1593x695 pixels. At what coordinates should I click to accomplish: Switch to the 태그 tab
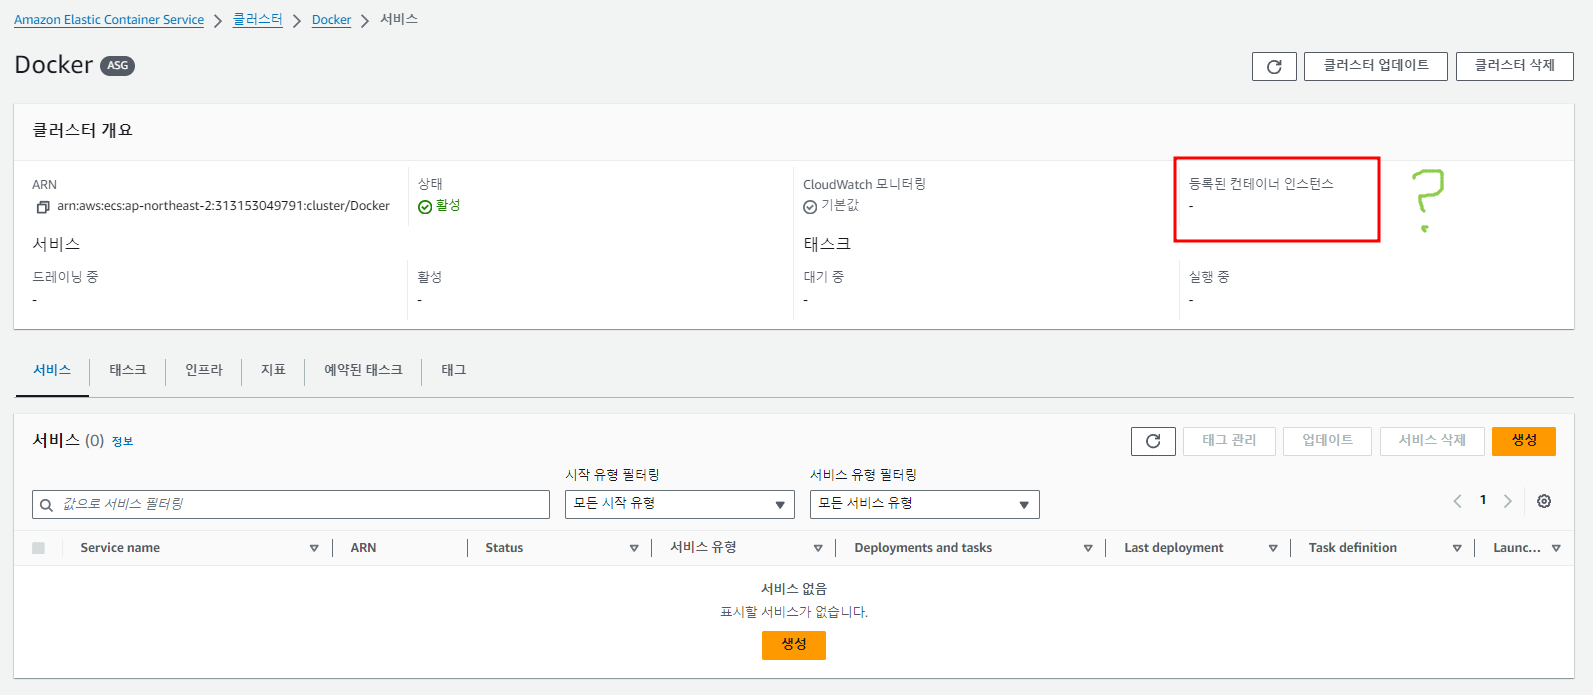(x=454, y=370)
